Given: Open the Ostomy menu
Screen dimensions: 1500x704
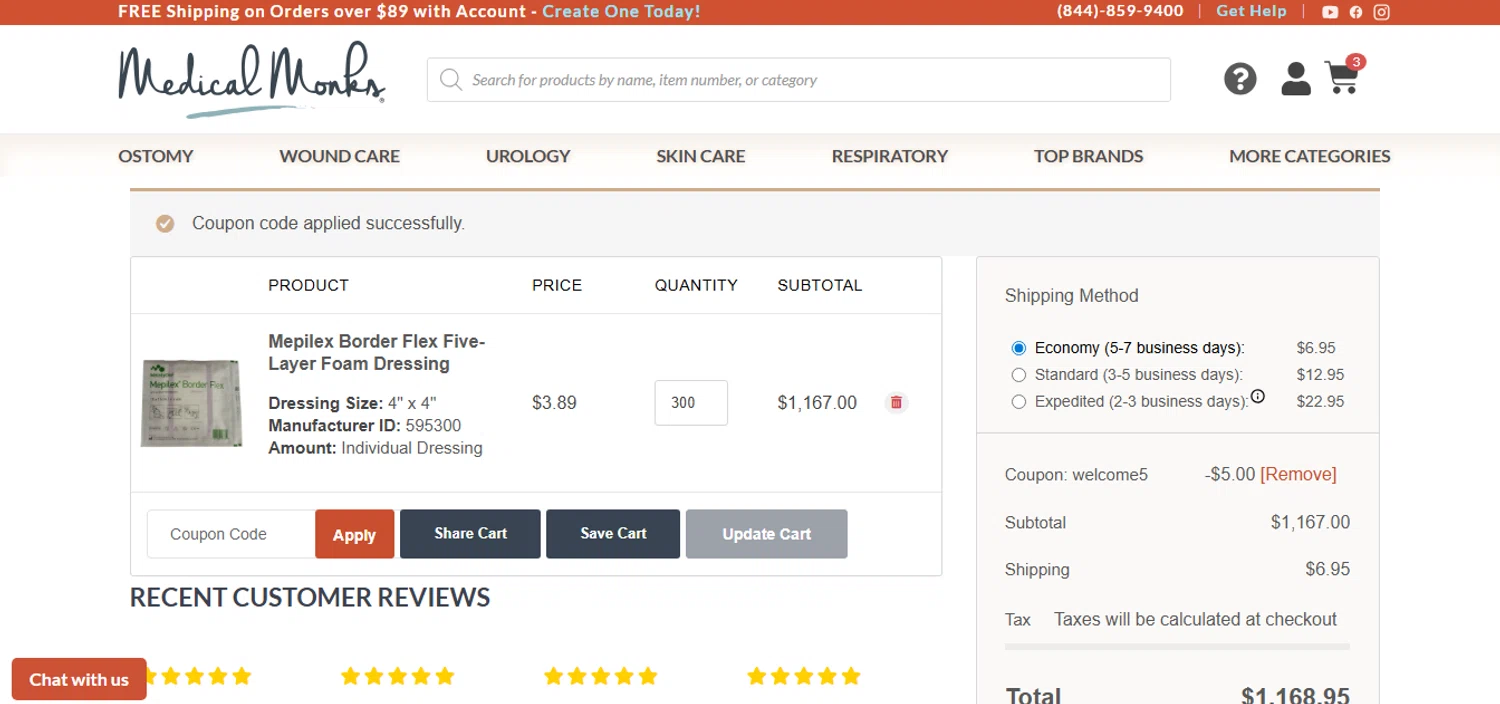Looking at the screenshot, I should pyautogui.click(x=156, y=156).
